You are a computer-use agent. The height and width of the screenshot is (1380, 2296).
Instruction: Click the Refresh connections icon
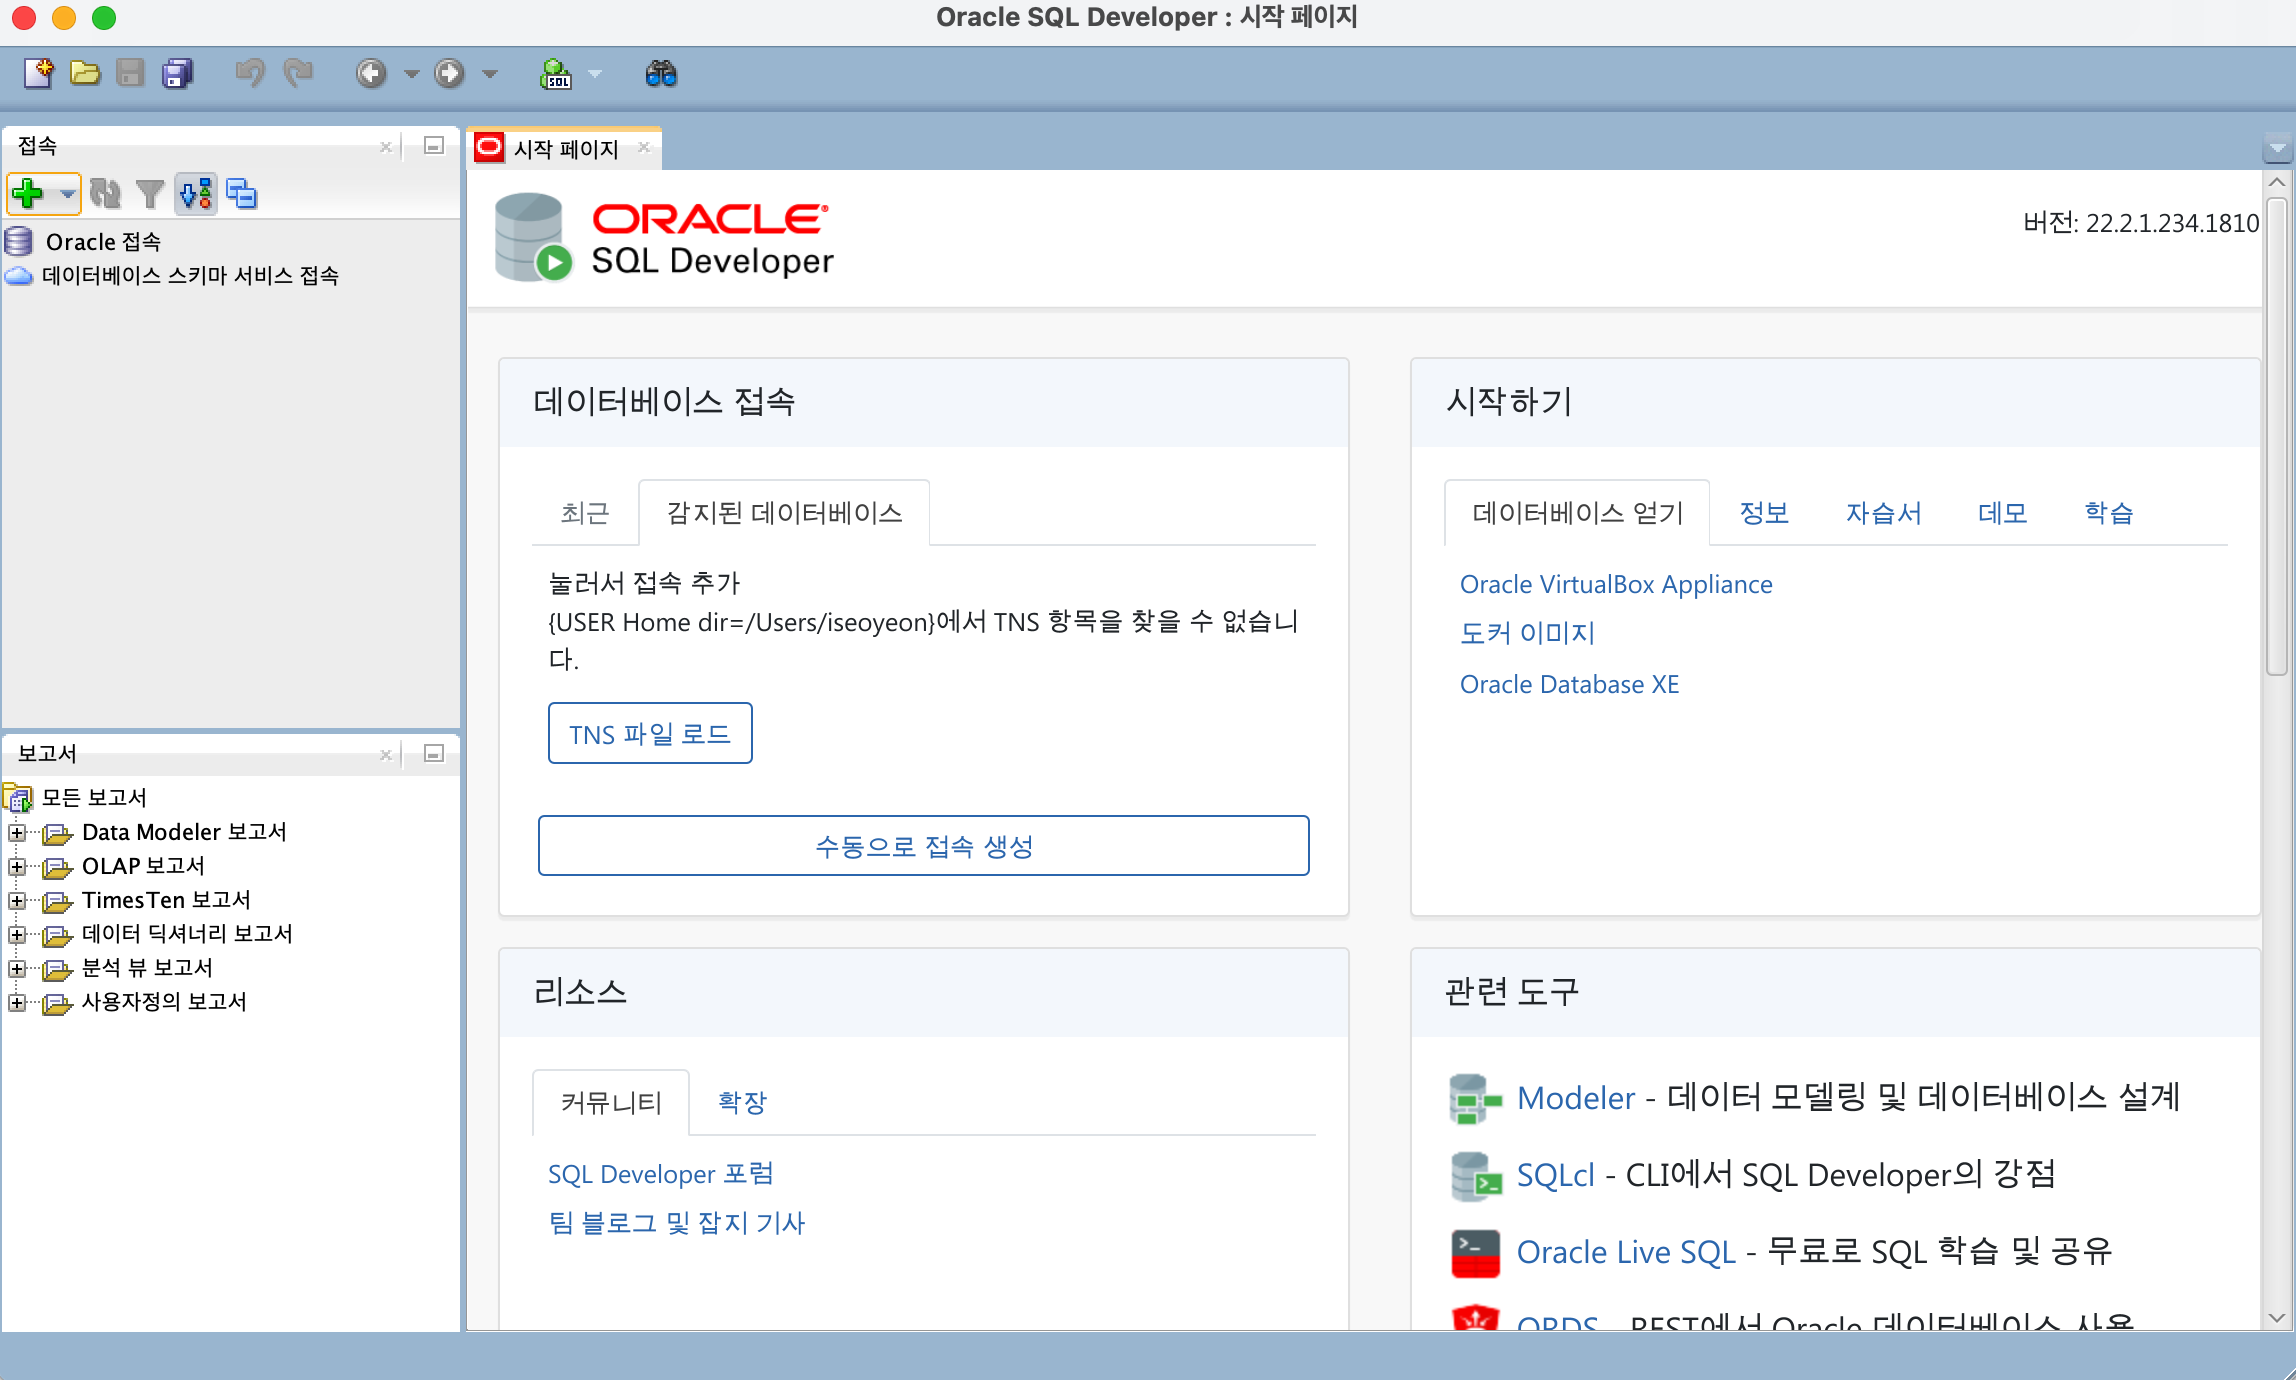(105, 193)
